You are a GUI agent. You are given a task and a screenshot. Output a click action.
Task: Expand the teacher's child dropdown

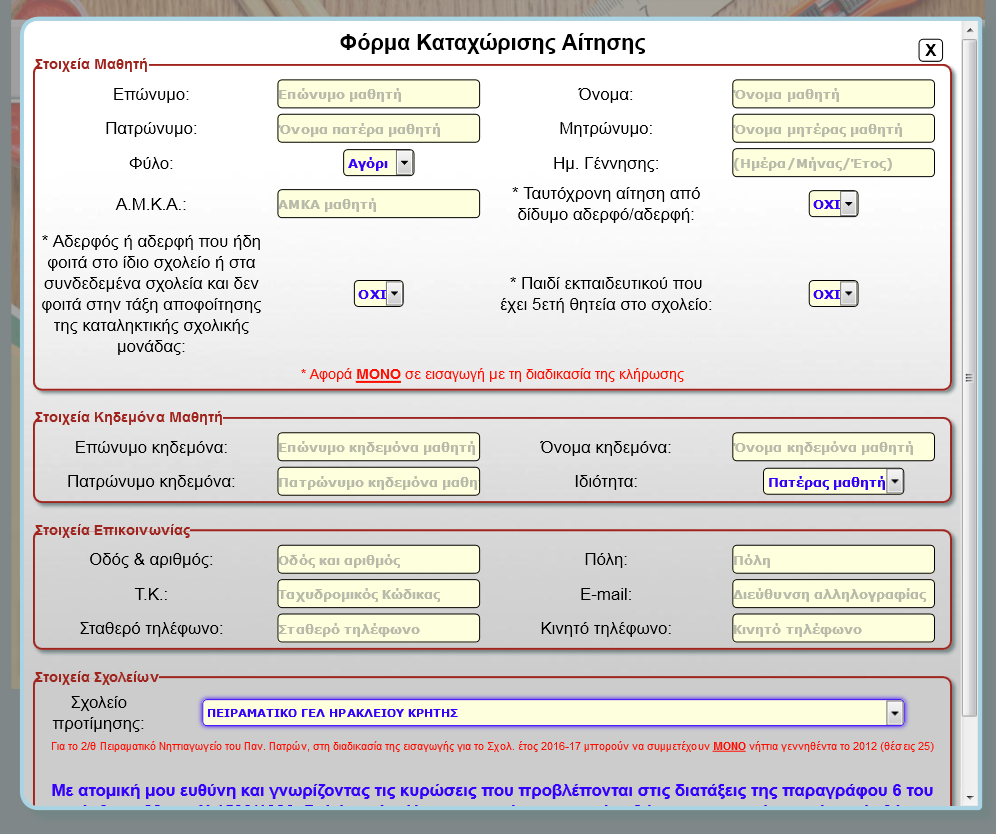coord(833,294)
